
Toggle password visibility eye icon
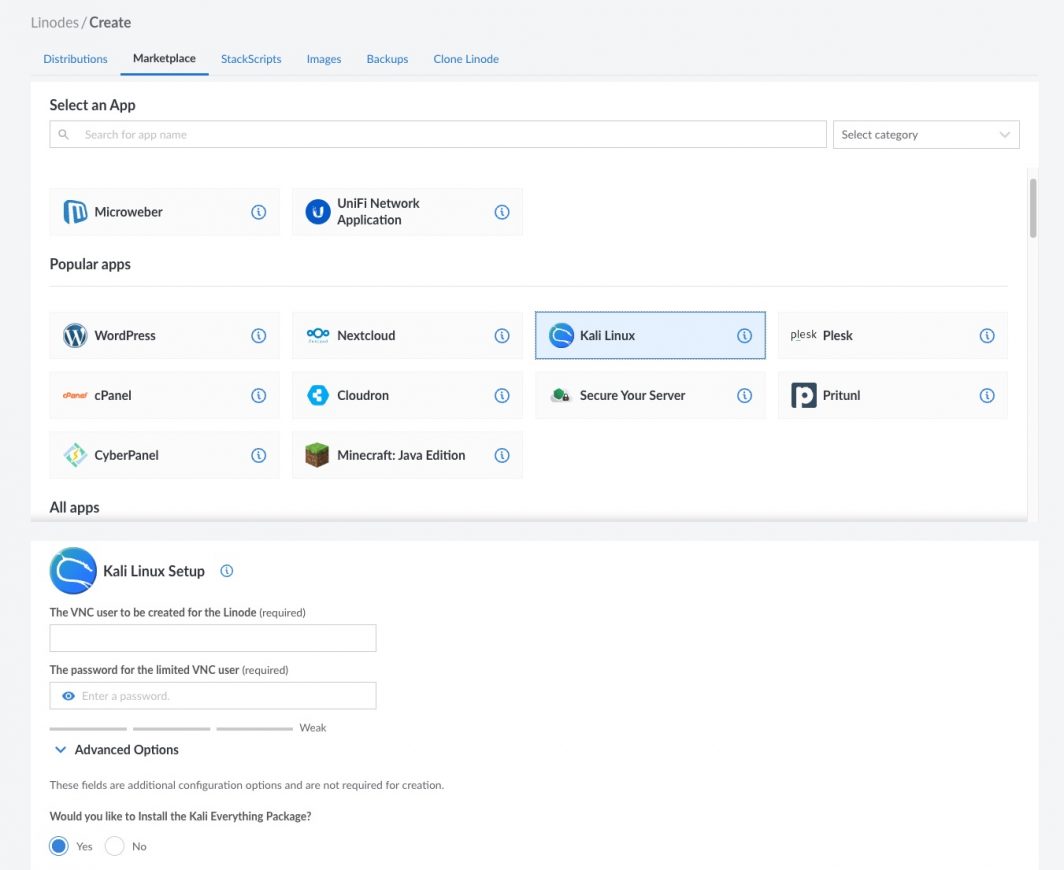[x=68, y=696]
